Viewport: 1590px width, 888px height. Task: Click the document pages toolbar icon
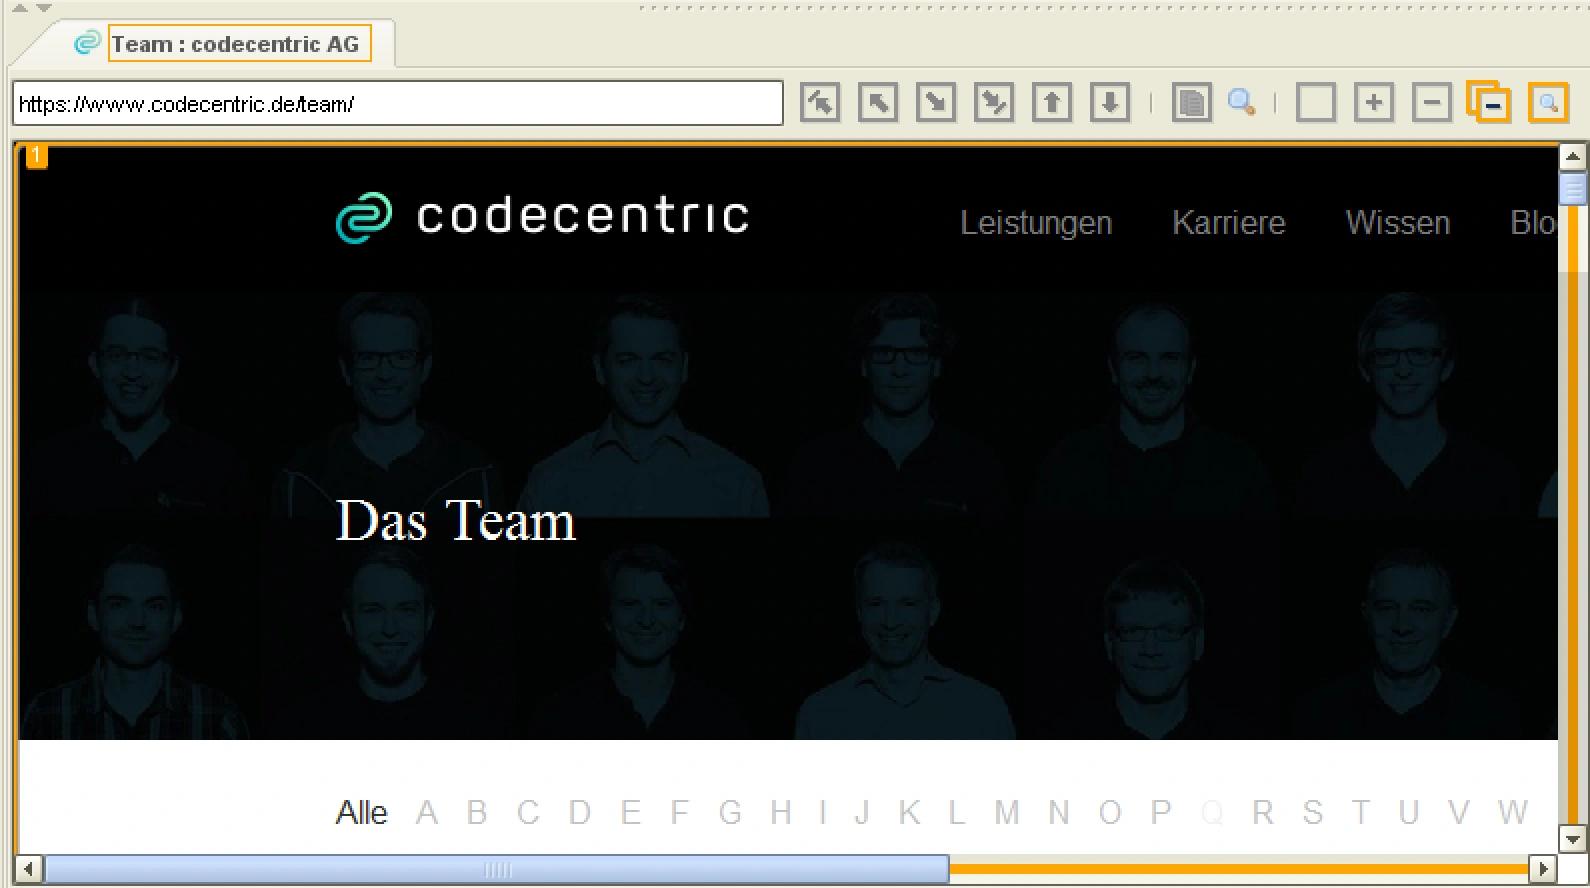point(1191,103)
